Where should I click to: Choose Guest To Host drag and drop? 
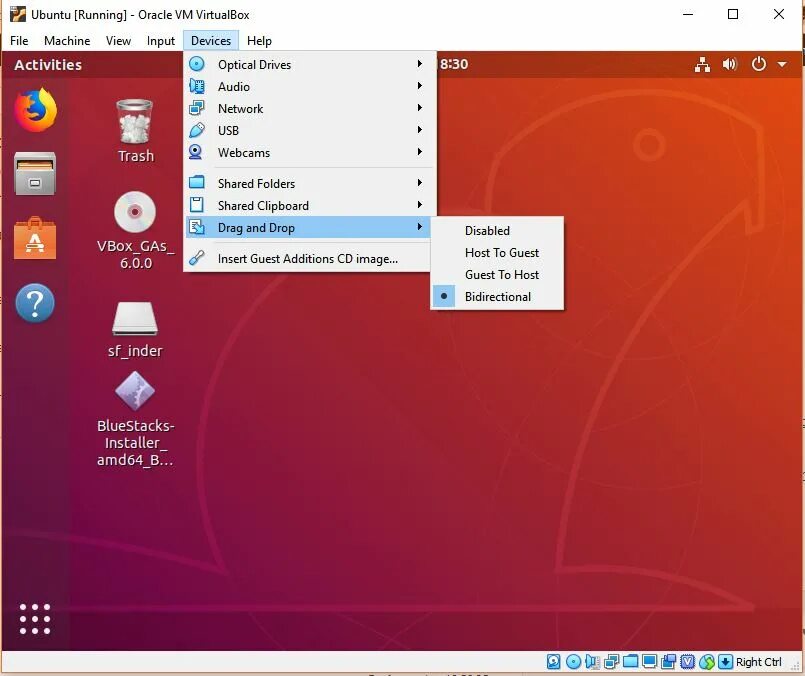497,275
